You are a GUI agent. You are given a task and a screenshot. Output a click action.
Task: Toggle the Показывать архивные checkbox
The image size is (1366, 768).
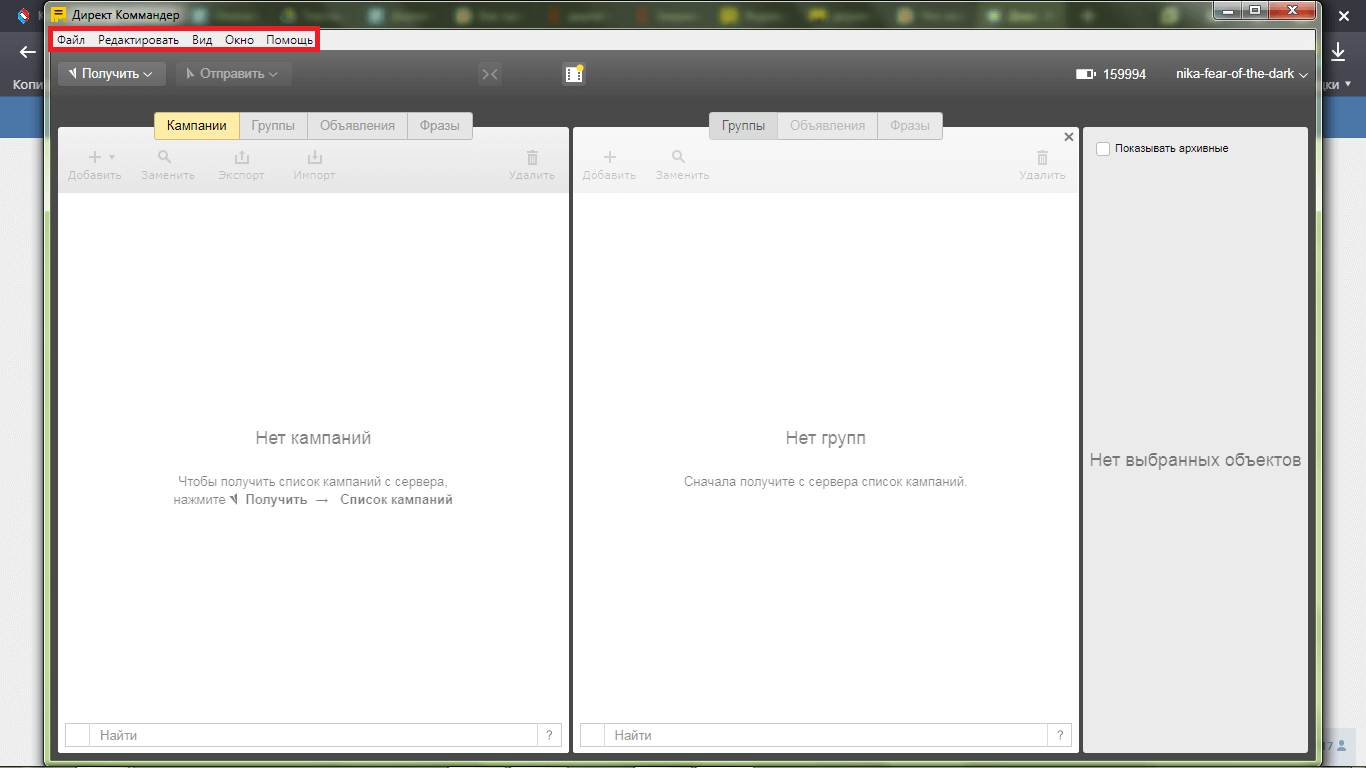point(1103,149)
